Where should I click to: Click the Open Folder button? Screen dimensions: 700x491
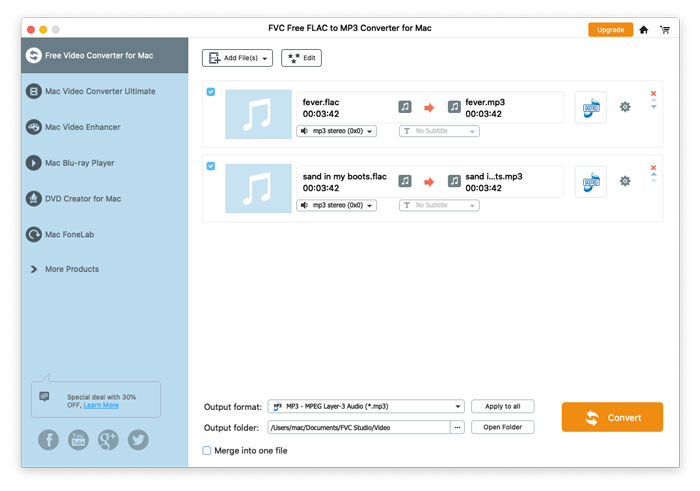[x=503, y=427]
